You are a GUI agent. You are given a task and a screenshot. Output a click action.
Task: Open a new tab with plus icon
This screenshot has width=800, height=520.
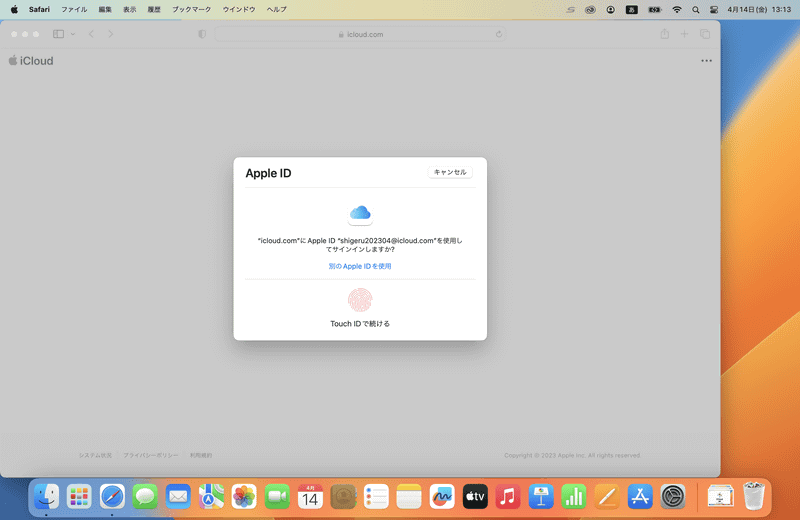pyautogui.click(x=684, y=34)
